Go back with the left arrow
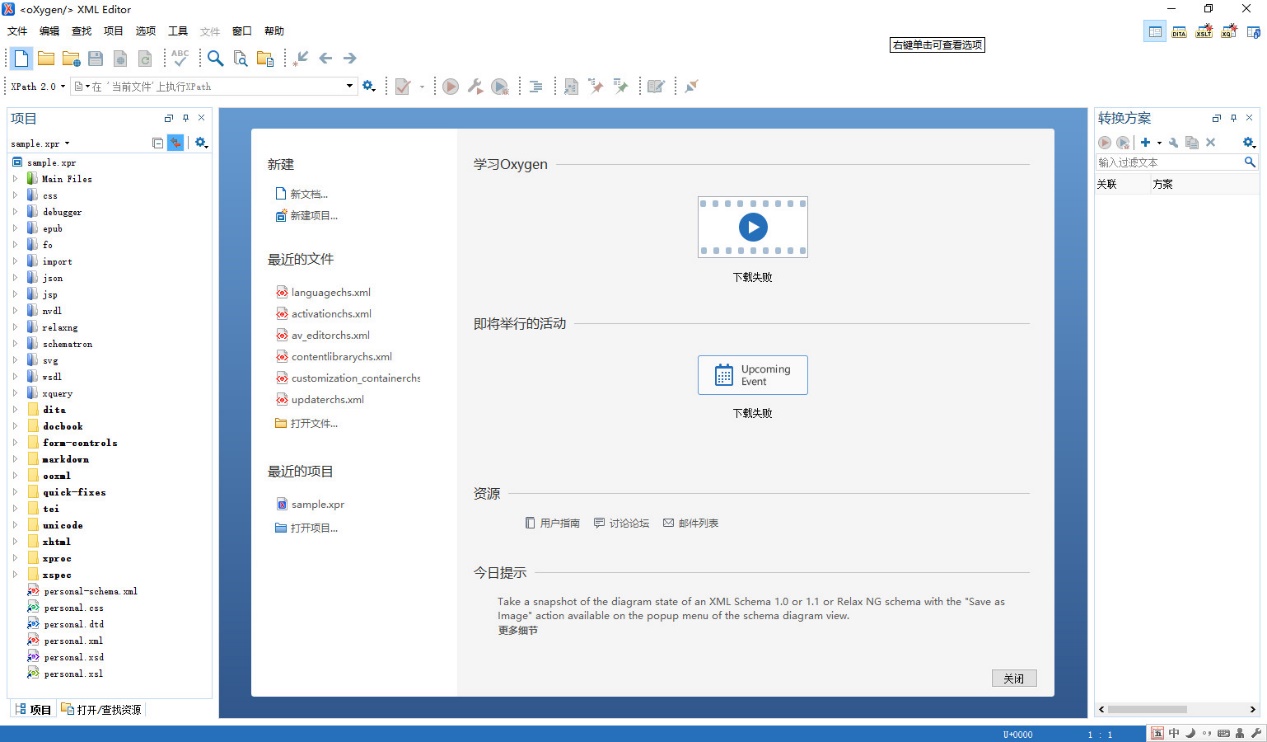The image size is (1267, 742). tap(325, 58)
